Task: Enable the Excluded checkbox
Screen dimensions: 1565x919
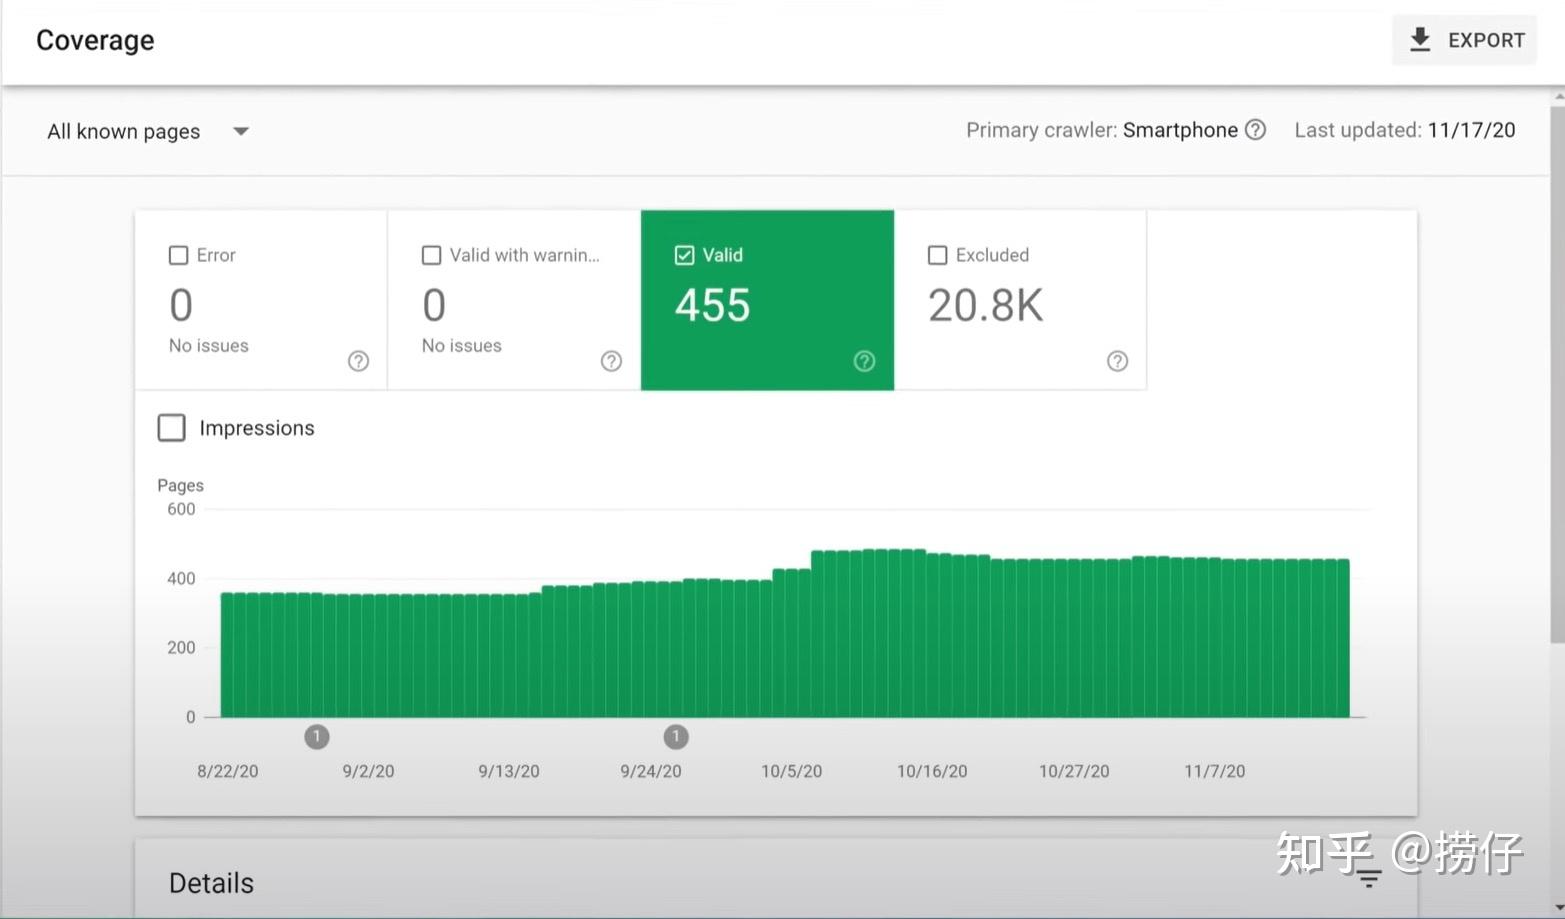Action: [x=938, y=255]
